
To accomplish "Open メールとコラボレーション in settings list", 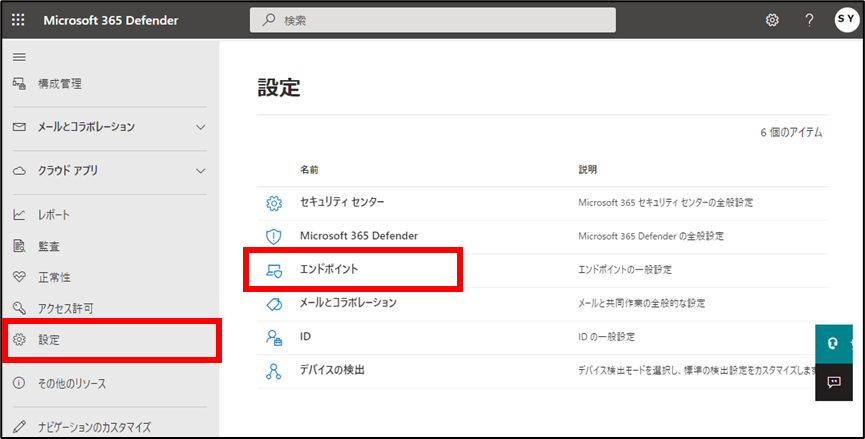I will (348, 303).
